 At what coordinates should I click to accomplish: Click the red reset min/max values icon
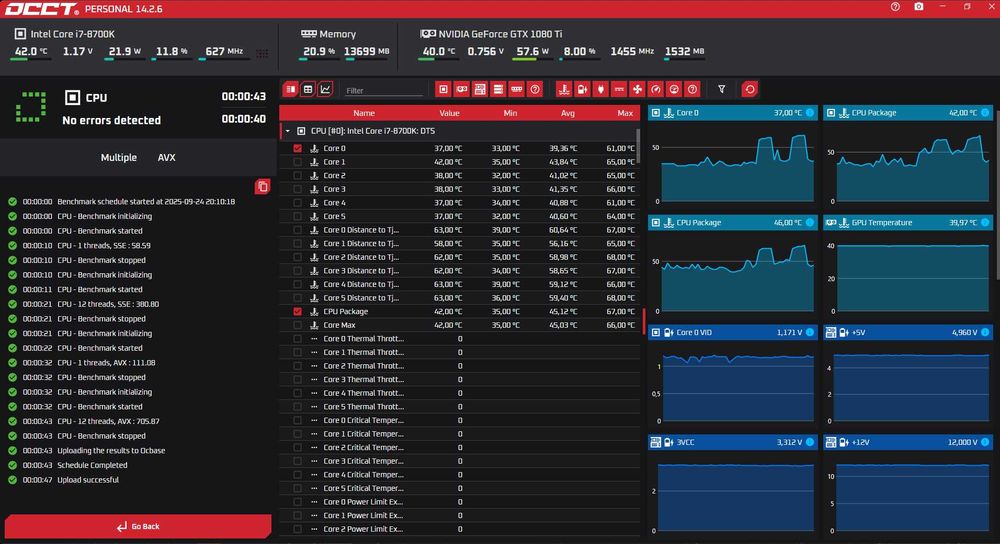[749, 90]
